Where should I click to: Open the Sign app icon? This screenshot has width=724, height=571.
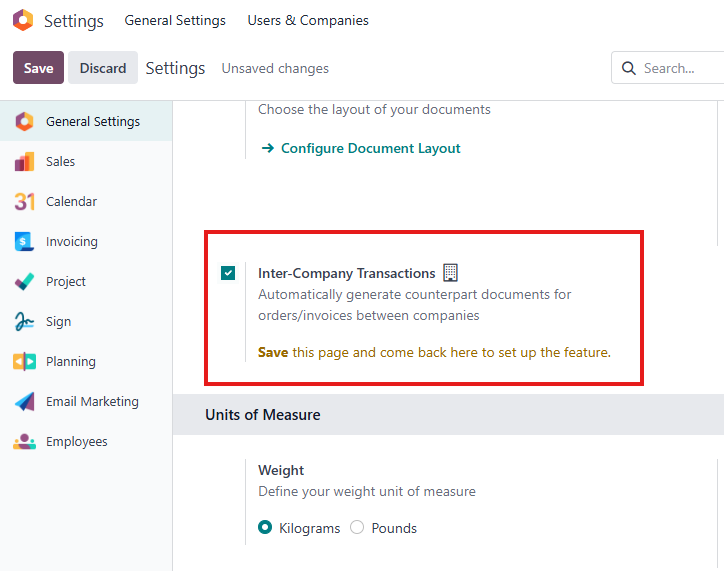tap(24, 321)
